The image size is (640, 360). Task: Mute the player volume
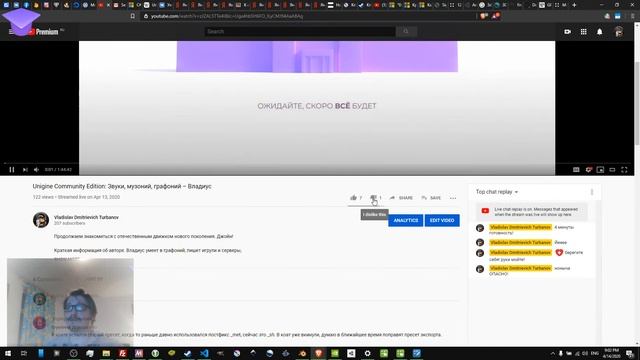36,169
